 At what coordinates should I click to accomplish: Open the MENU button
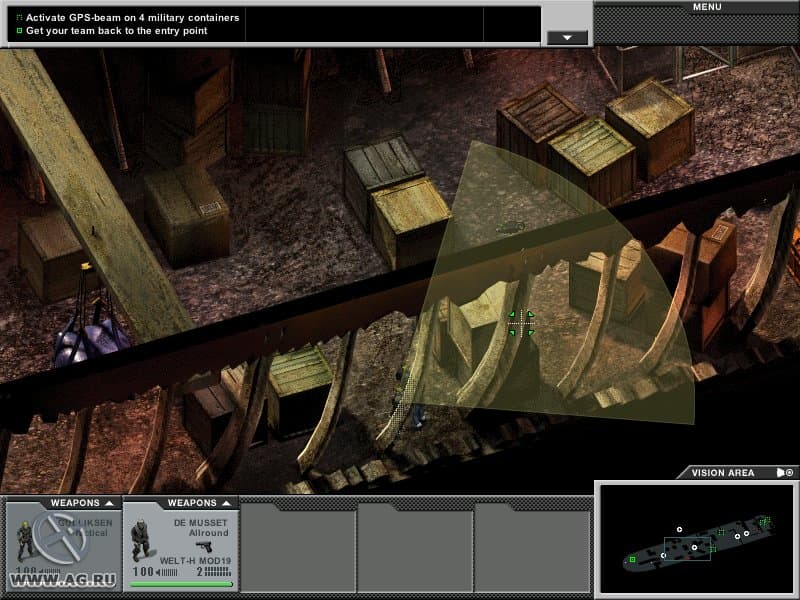pyautogui.click(x=707, y=7)
